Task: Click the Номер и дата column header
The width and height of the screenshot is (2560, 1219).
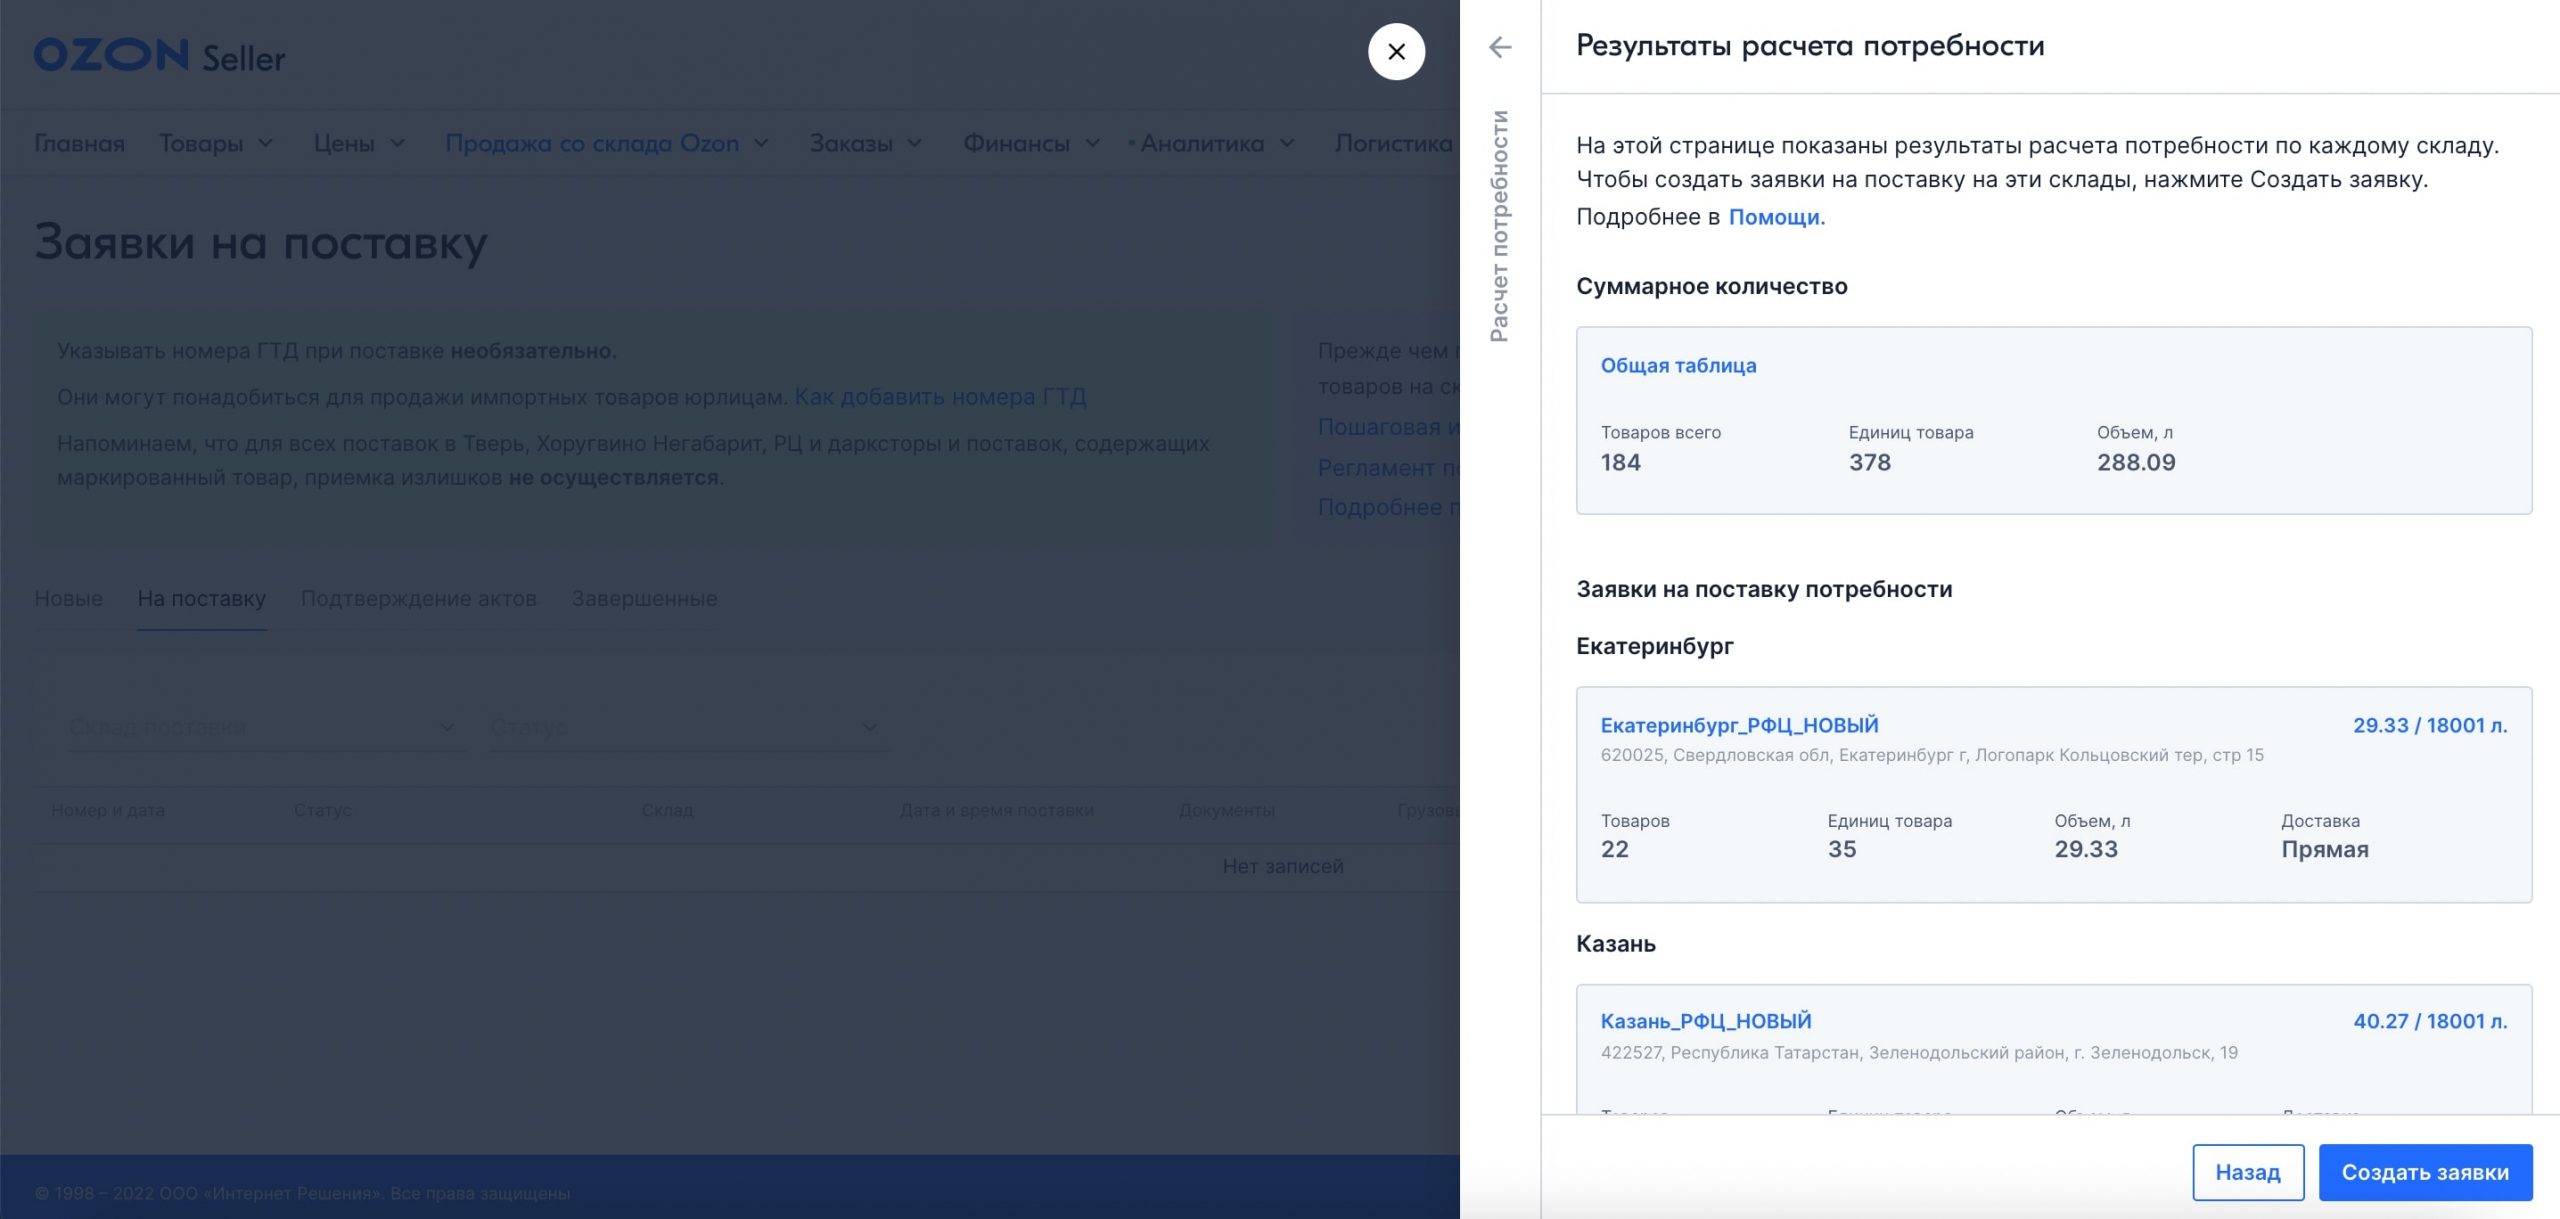Action: (108, 810)
